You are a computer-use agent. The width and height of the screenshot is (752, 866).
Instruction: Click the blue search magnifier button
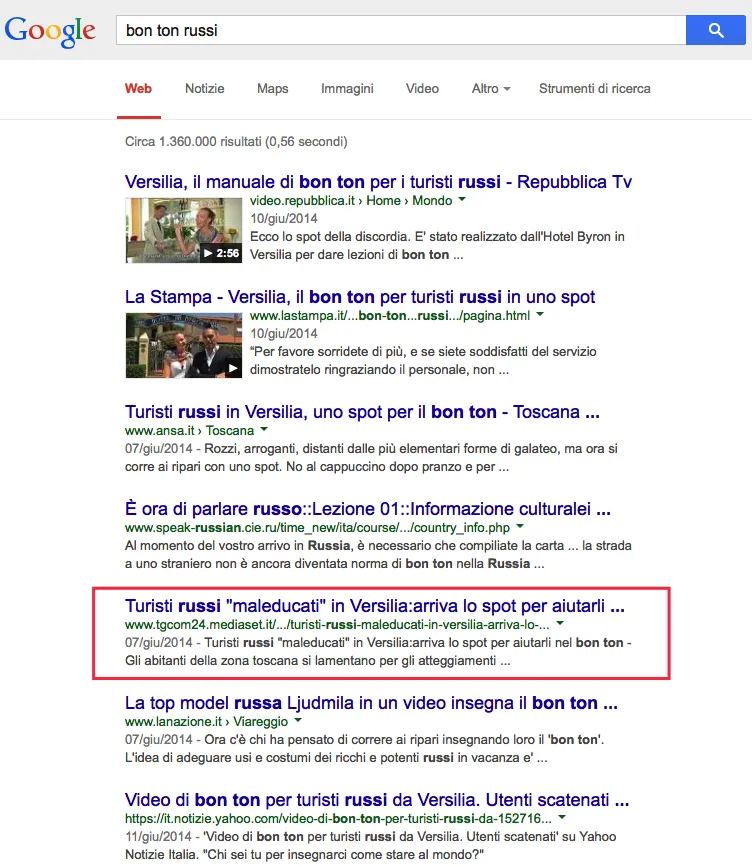(x=716, y=30)
